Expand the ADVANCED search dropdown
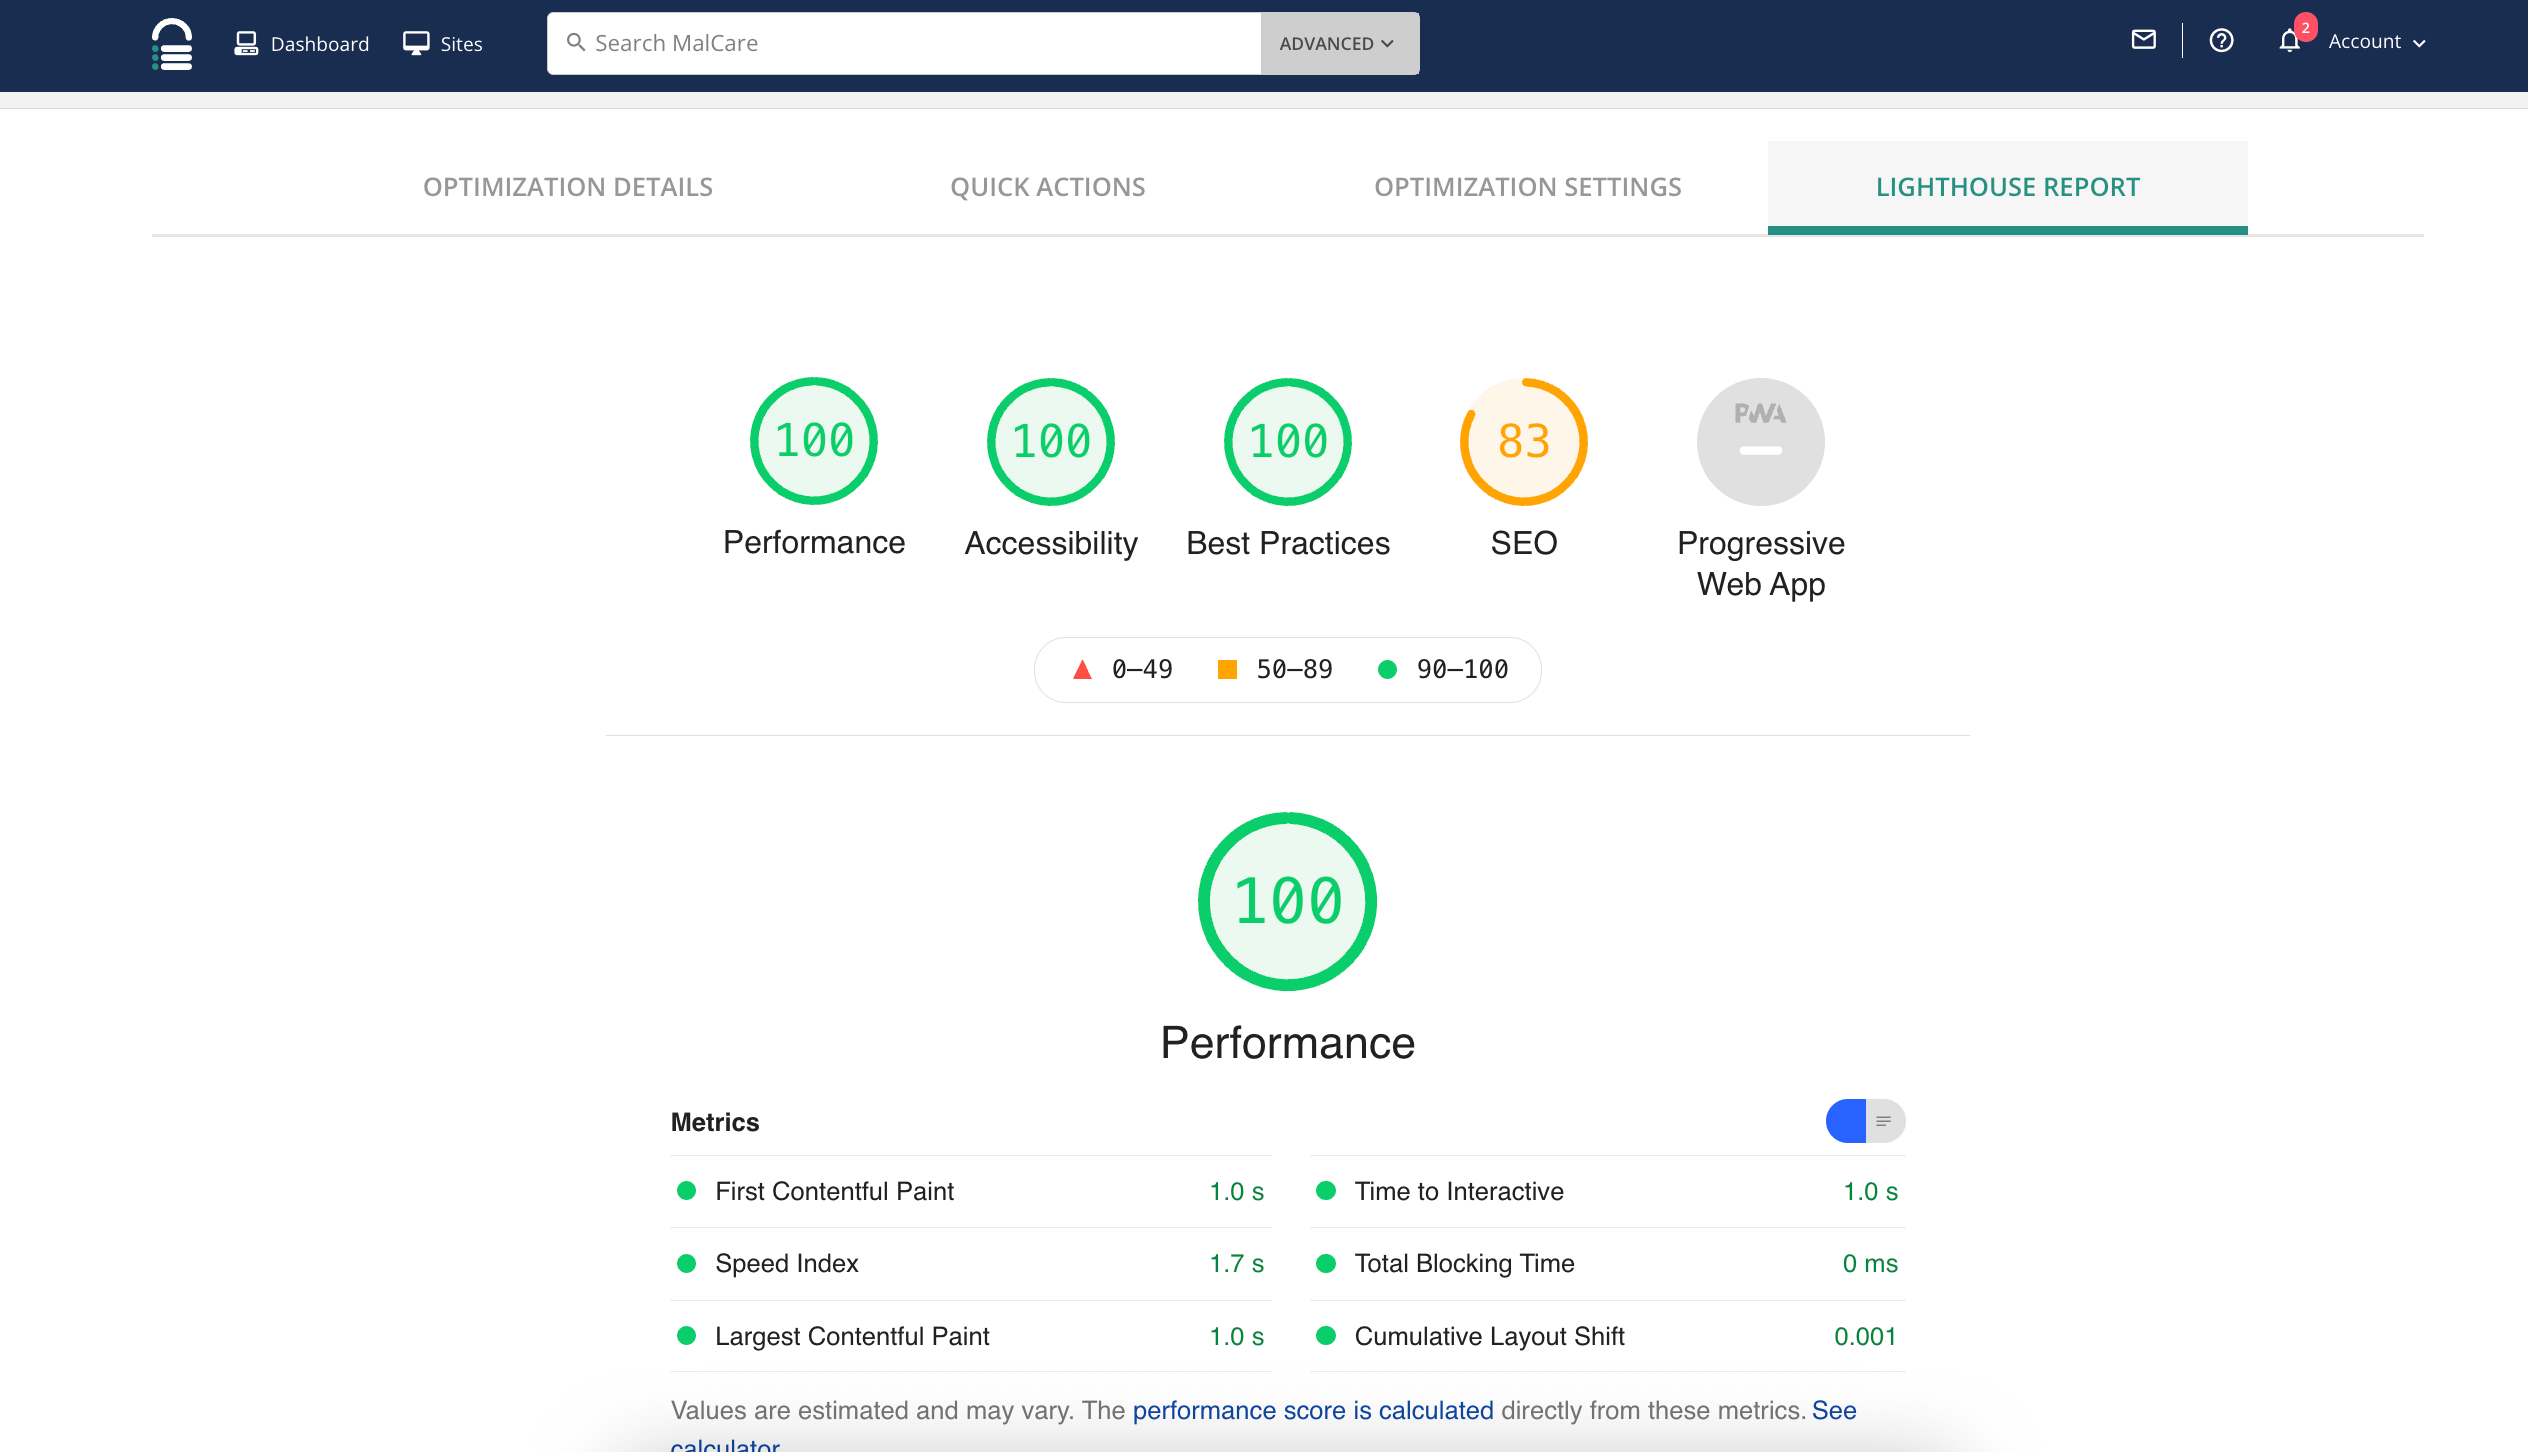The height and width of the screenshot is (1452, 2528). (1338, 43)
